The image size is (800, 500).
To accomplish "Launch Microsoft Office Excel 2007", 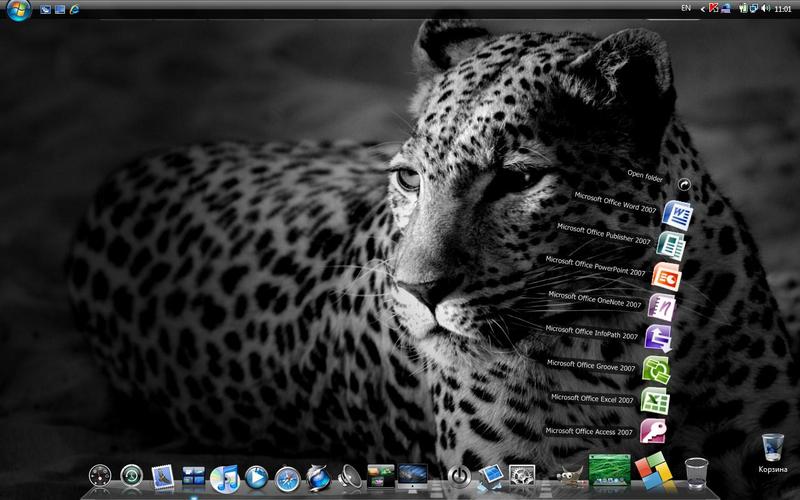I will (655, 399).
